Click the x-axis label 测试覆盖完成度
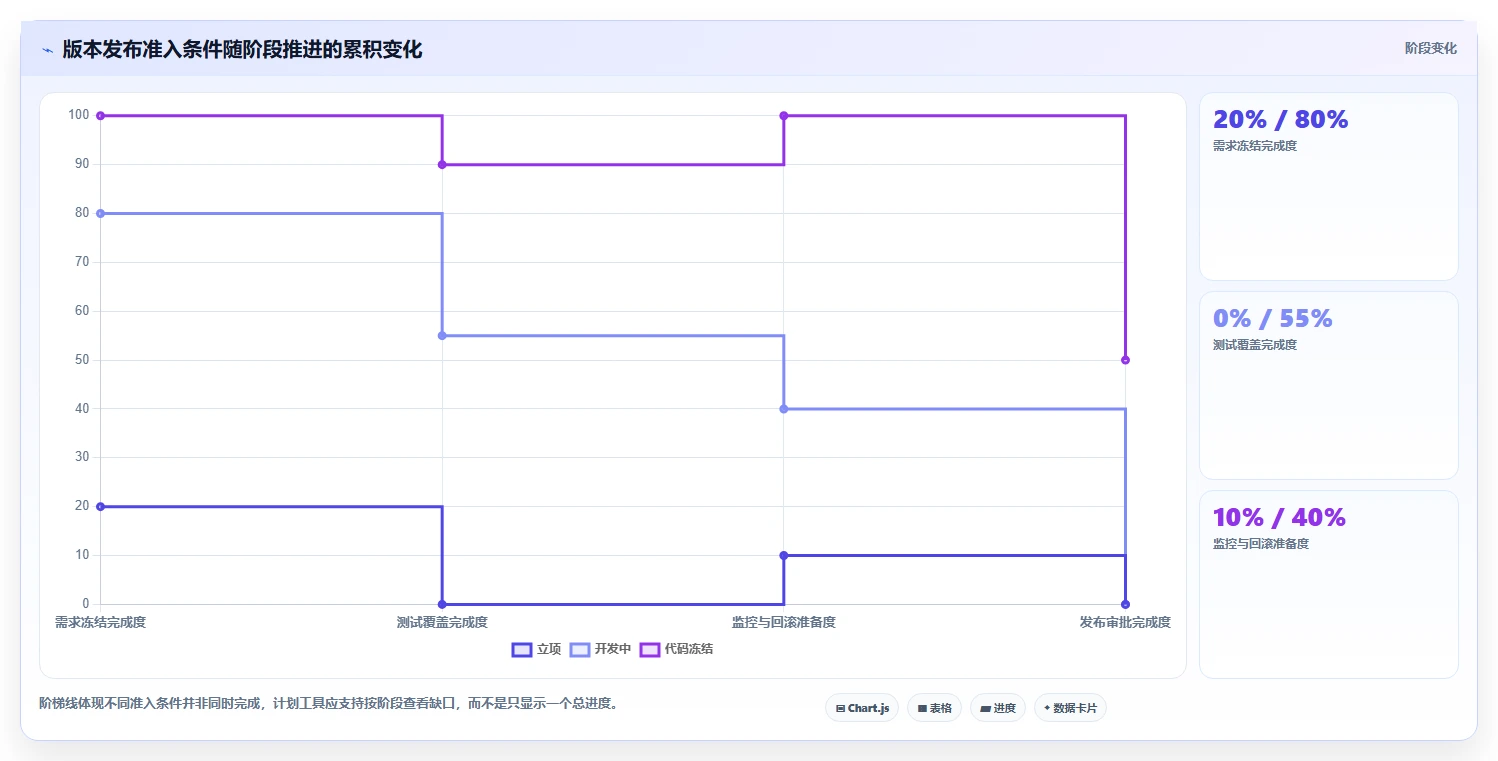Screen dimensions: 1498x761 click(x=442, y=622)
